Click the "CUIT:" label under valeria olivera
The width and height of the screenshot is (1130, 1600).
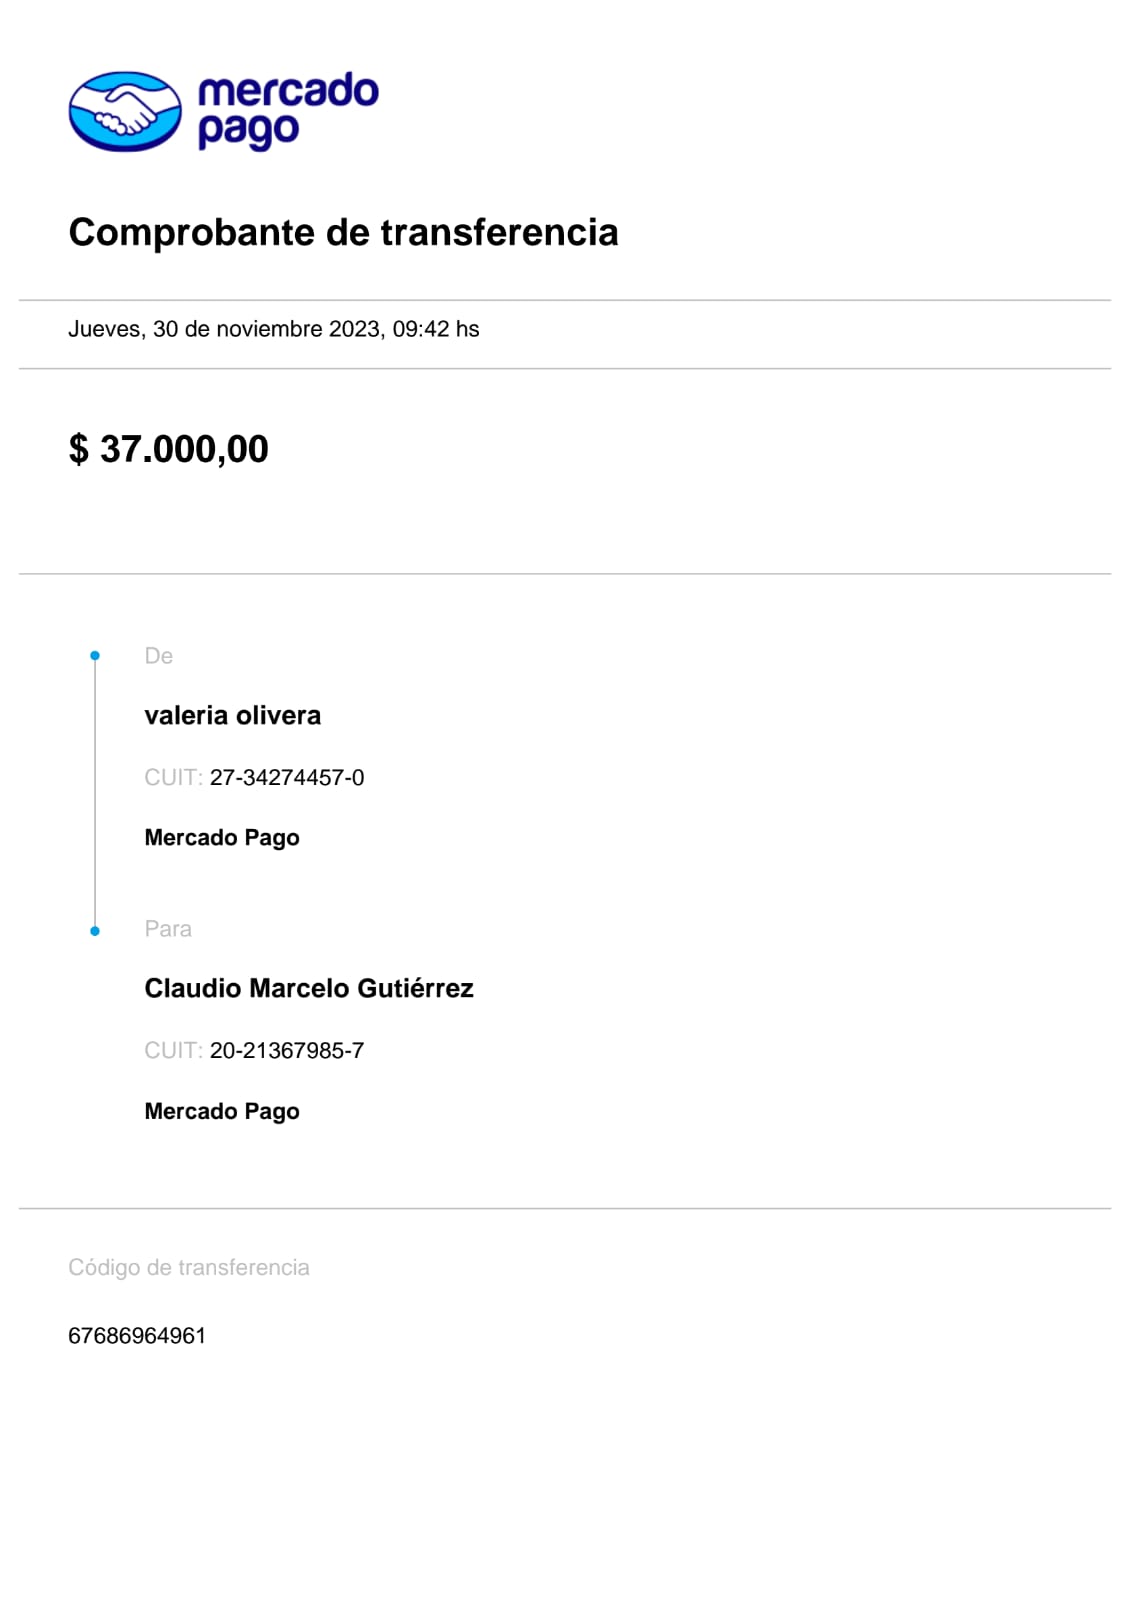[x=173, y=778]
